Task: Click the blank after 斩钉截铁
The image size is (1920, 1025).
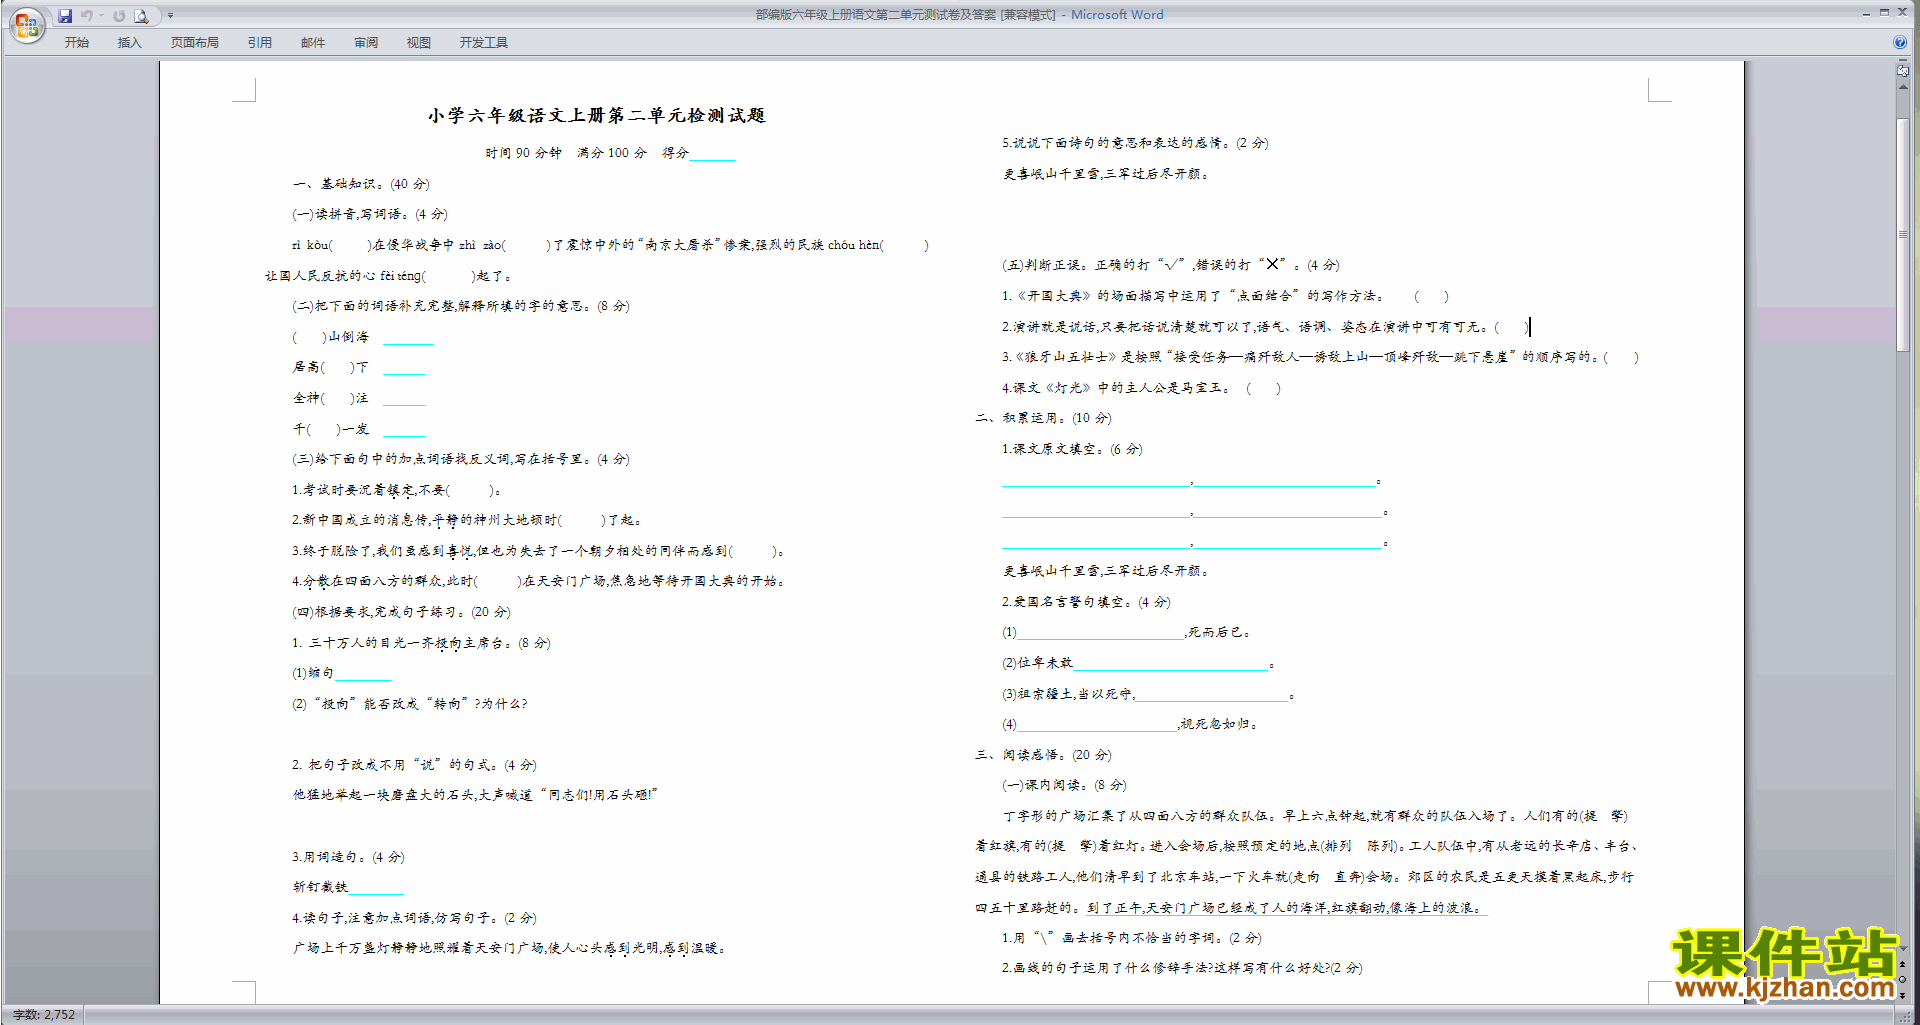Action: tap(376, 888)
